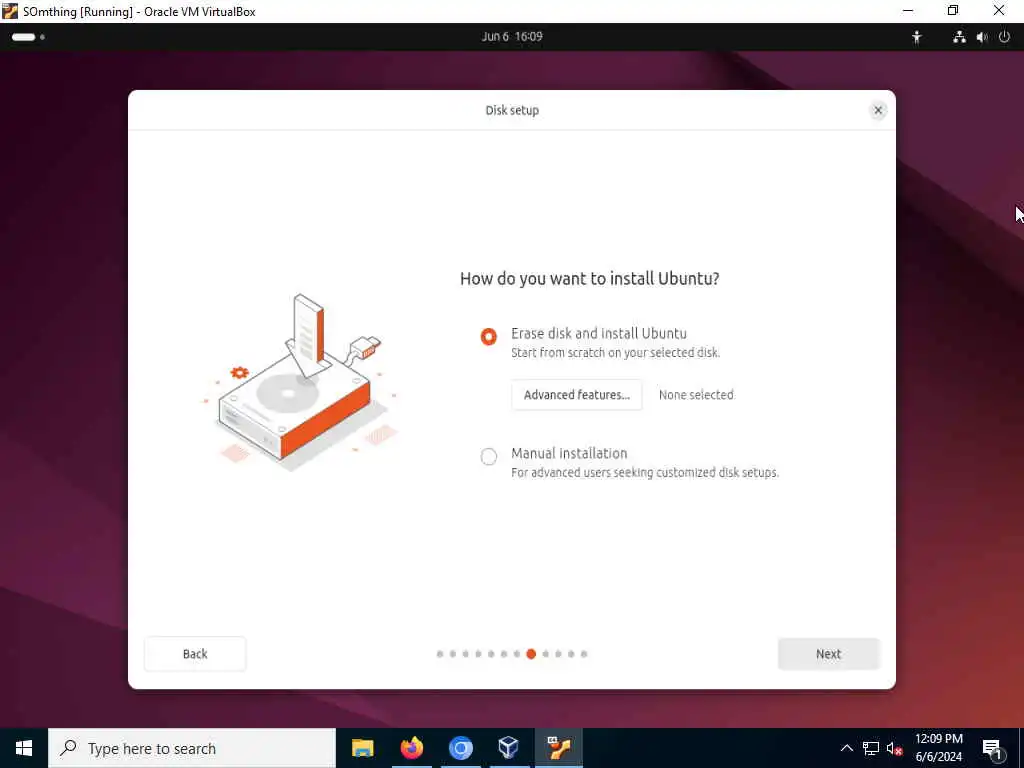
Task: Return with the Back button
Action: [195, 654]
